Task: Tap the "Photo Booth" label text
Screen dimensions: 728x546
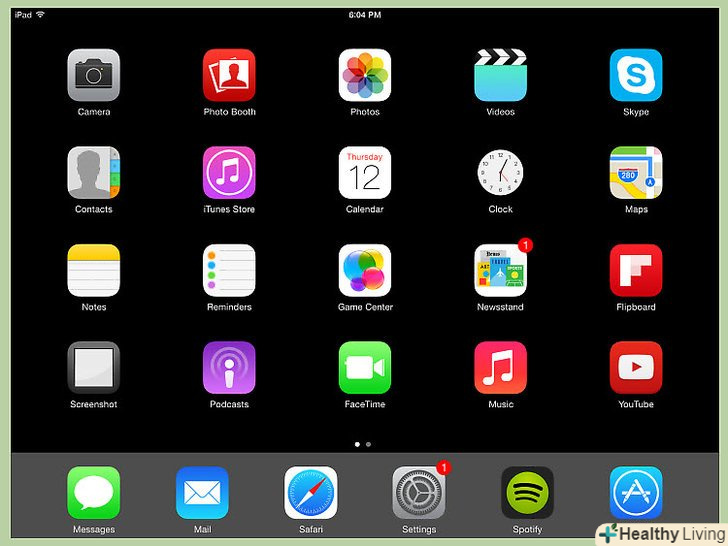Action: [229, 112]
